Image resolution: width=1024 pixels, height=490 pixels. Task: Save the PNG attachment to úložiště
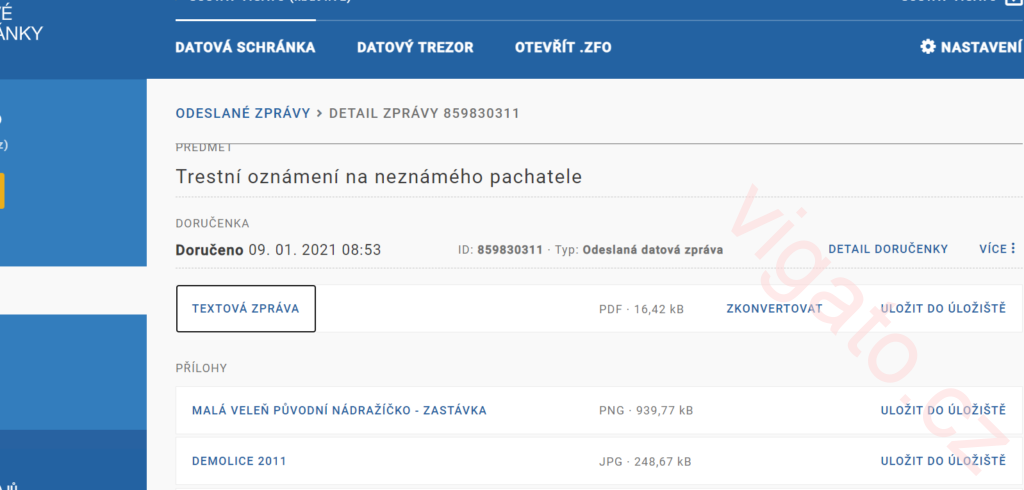tap(942, 411)
